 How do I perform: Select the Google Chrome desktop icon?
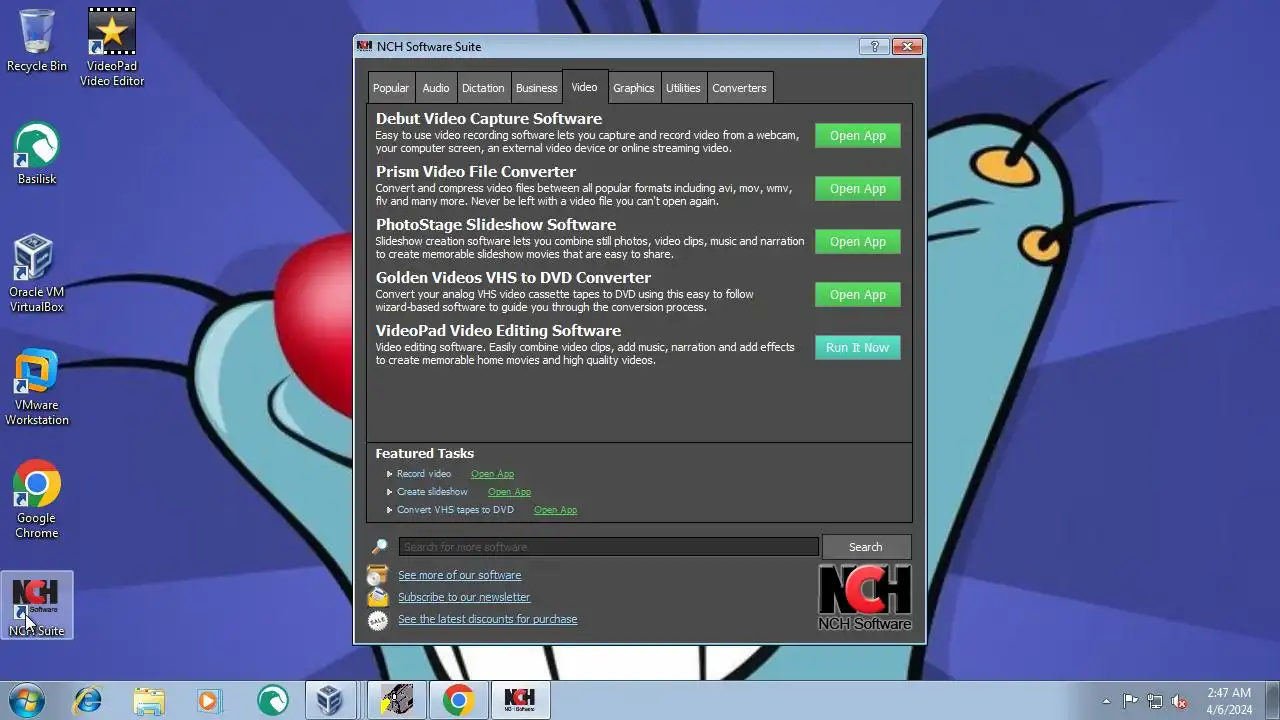point(37,499)
